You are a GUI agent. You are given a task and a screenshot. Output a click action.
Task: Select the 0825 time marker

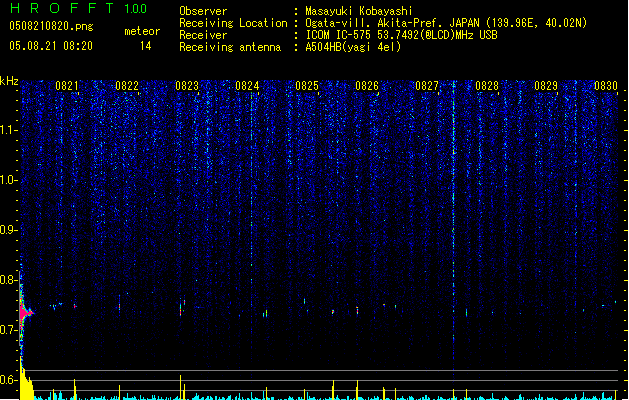307,86
